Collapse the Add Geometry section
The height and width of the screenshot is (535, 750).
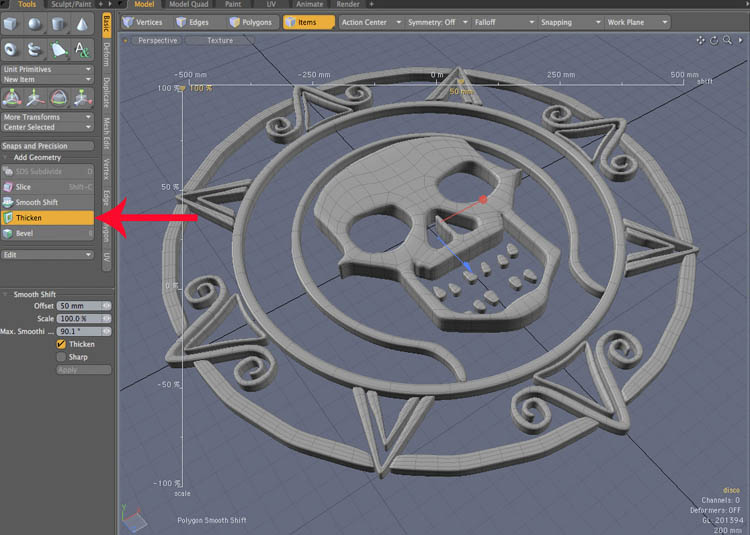pos(6,157)
